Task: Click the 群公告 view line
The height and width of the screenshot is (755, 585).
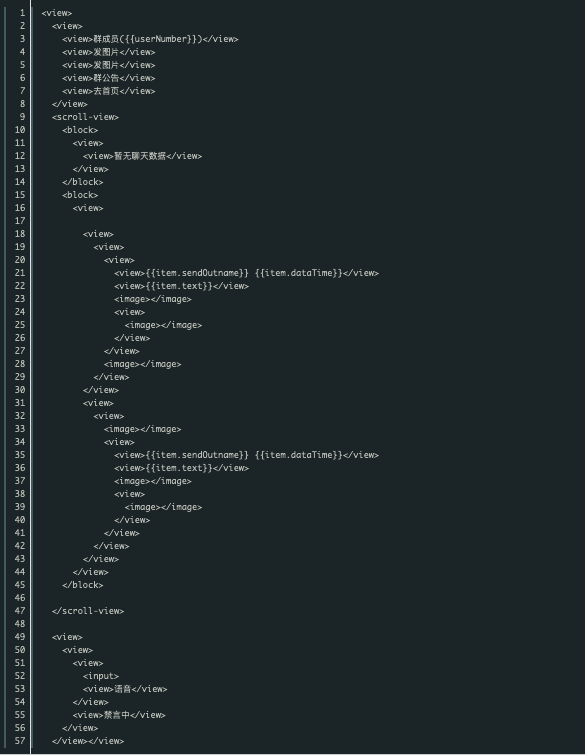Action: click(x=109, y=78)
